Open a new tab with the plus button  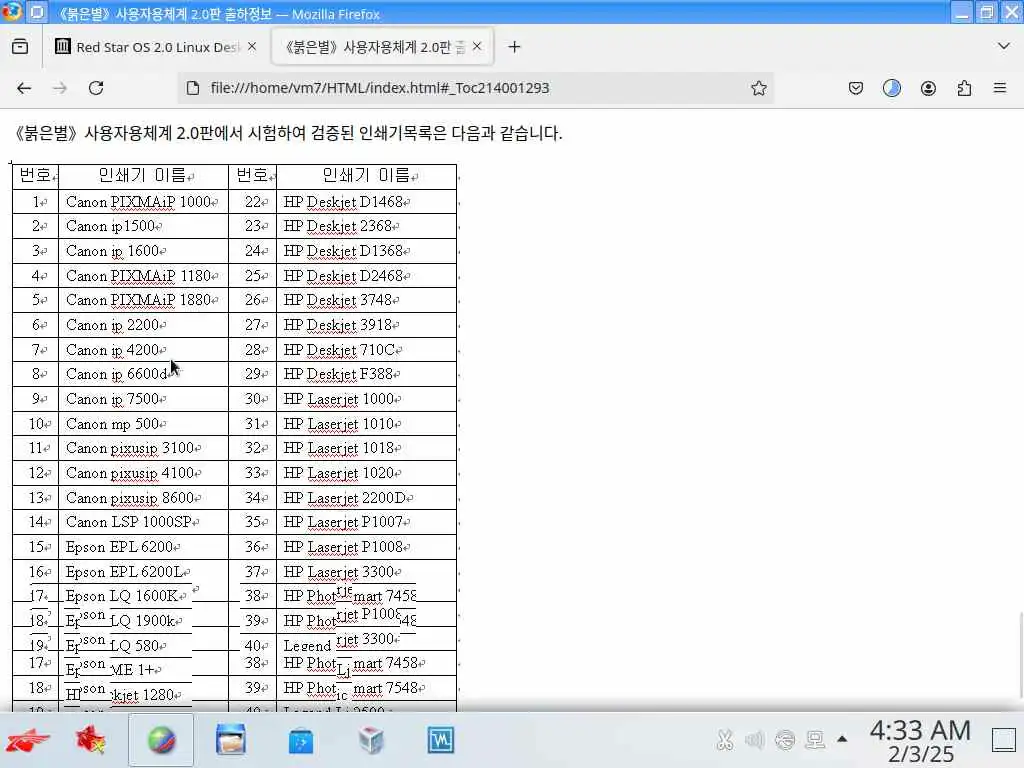pos(515,46)
